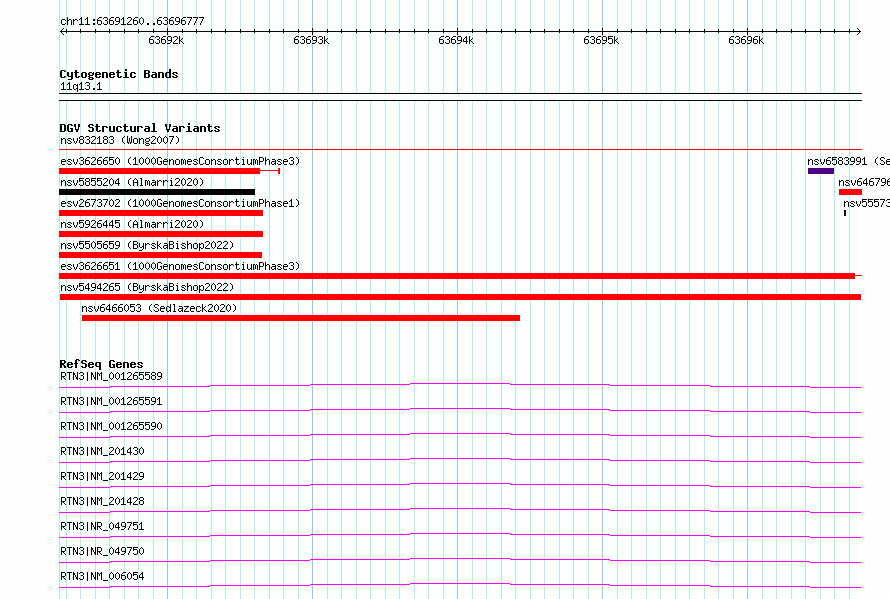Open the RTN3|NM_001265589 transcript label
The height and width of the screenshot is (599, 890).
pos(111,376)
